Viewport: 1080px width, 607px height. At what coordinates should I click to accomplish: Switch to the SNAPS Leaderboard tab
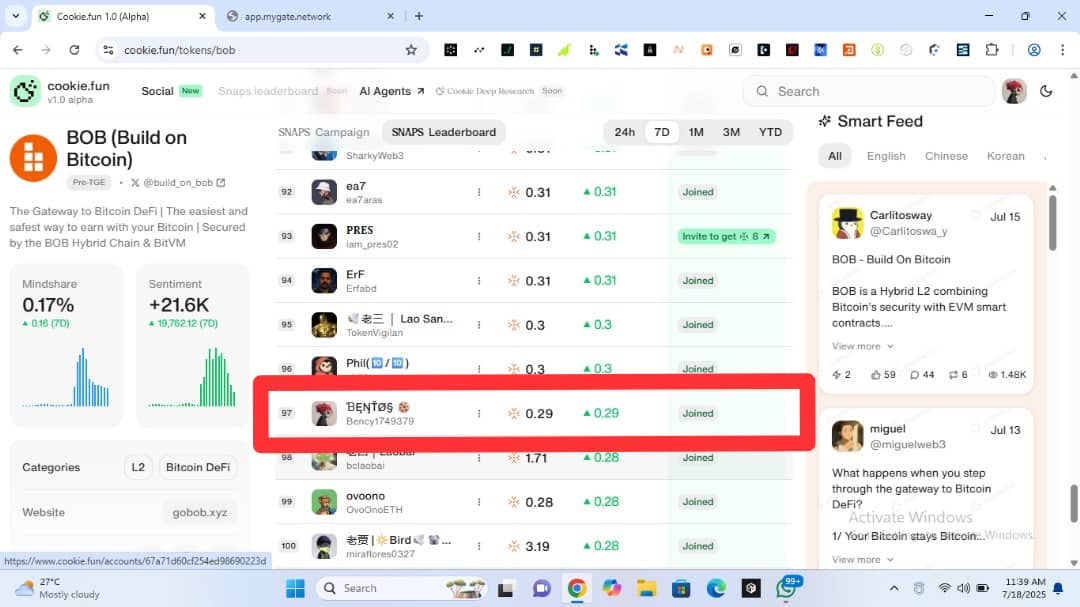click(444, 132)
